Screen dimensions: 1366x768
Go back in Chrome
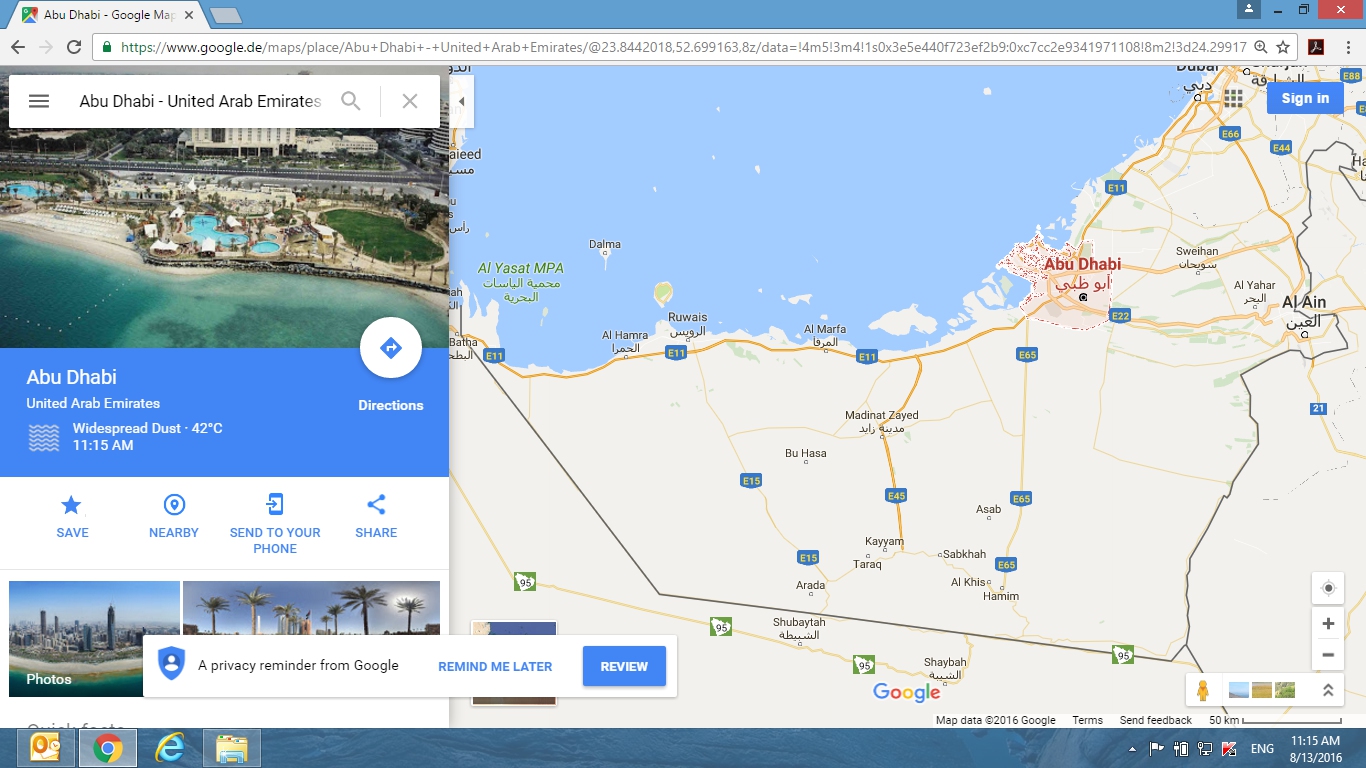[17, 47]
